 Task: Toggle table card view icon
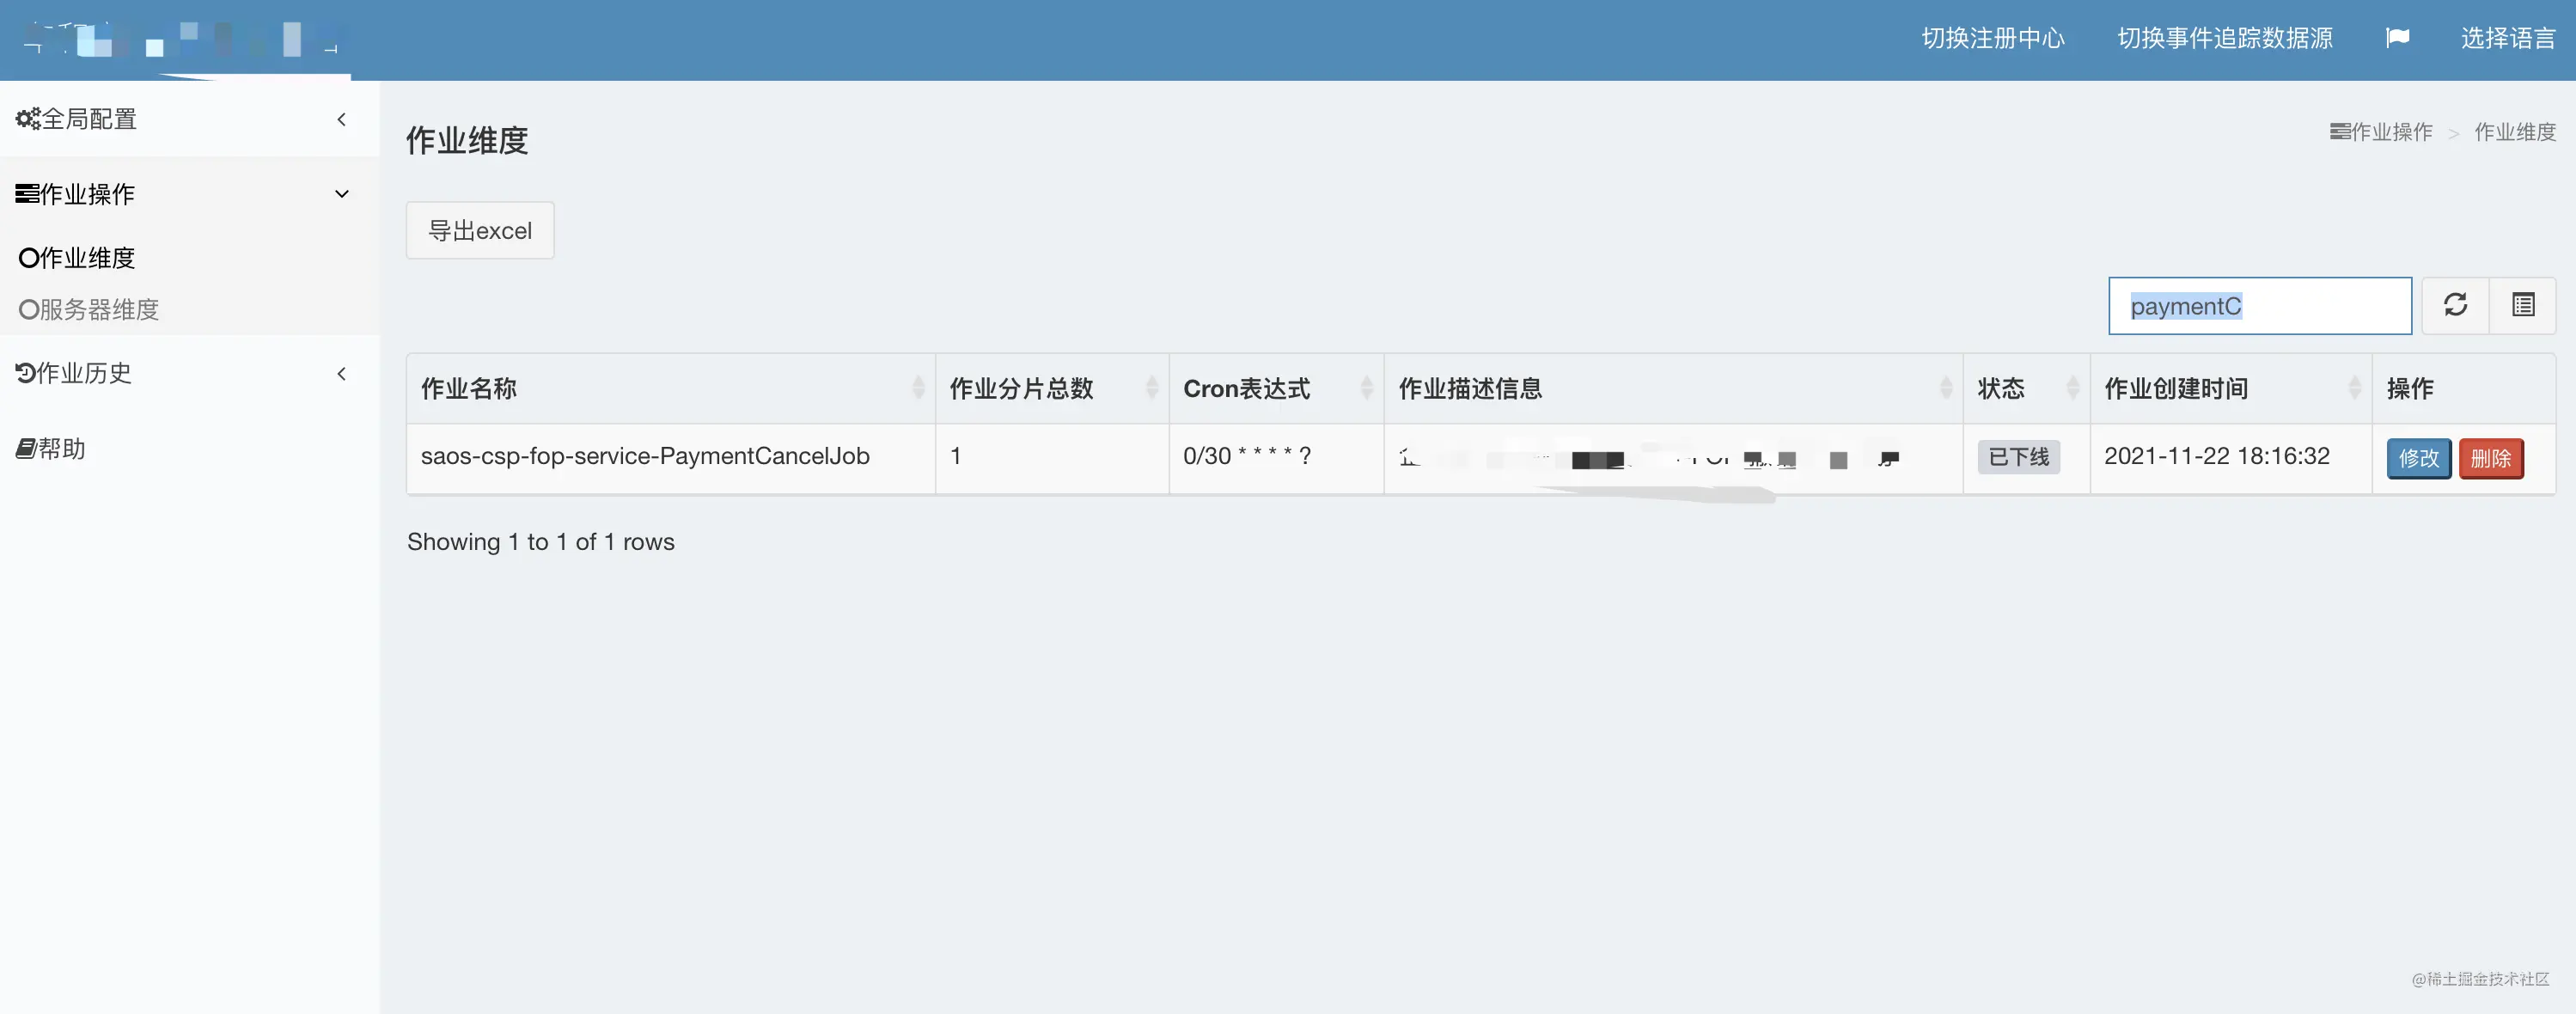pos(2523,305)
